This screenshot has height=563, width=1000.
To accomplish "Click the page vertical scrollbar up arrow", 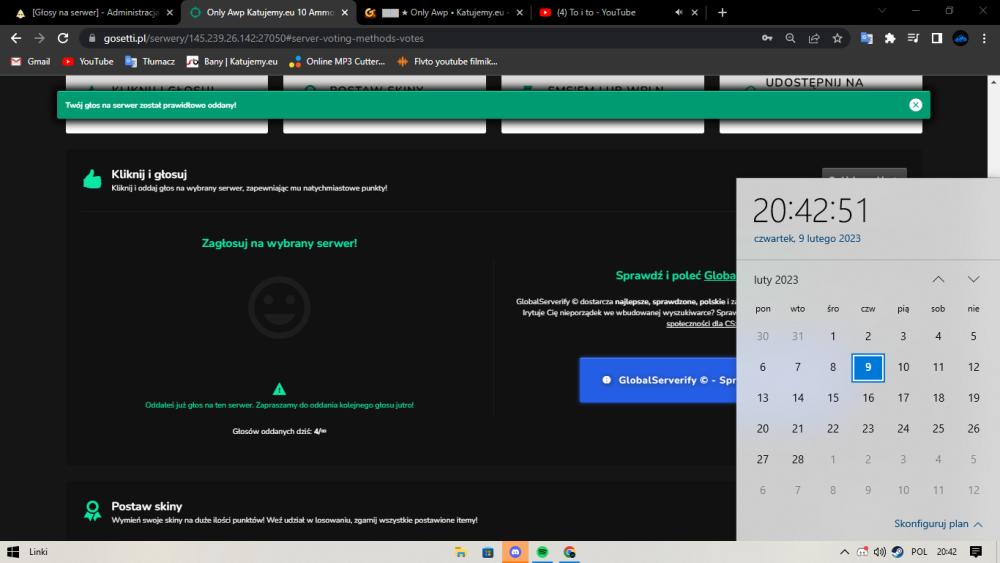I will click(x=994, y=82).
